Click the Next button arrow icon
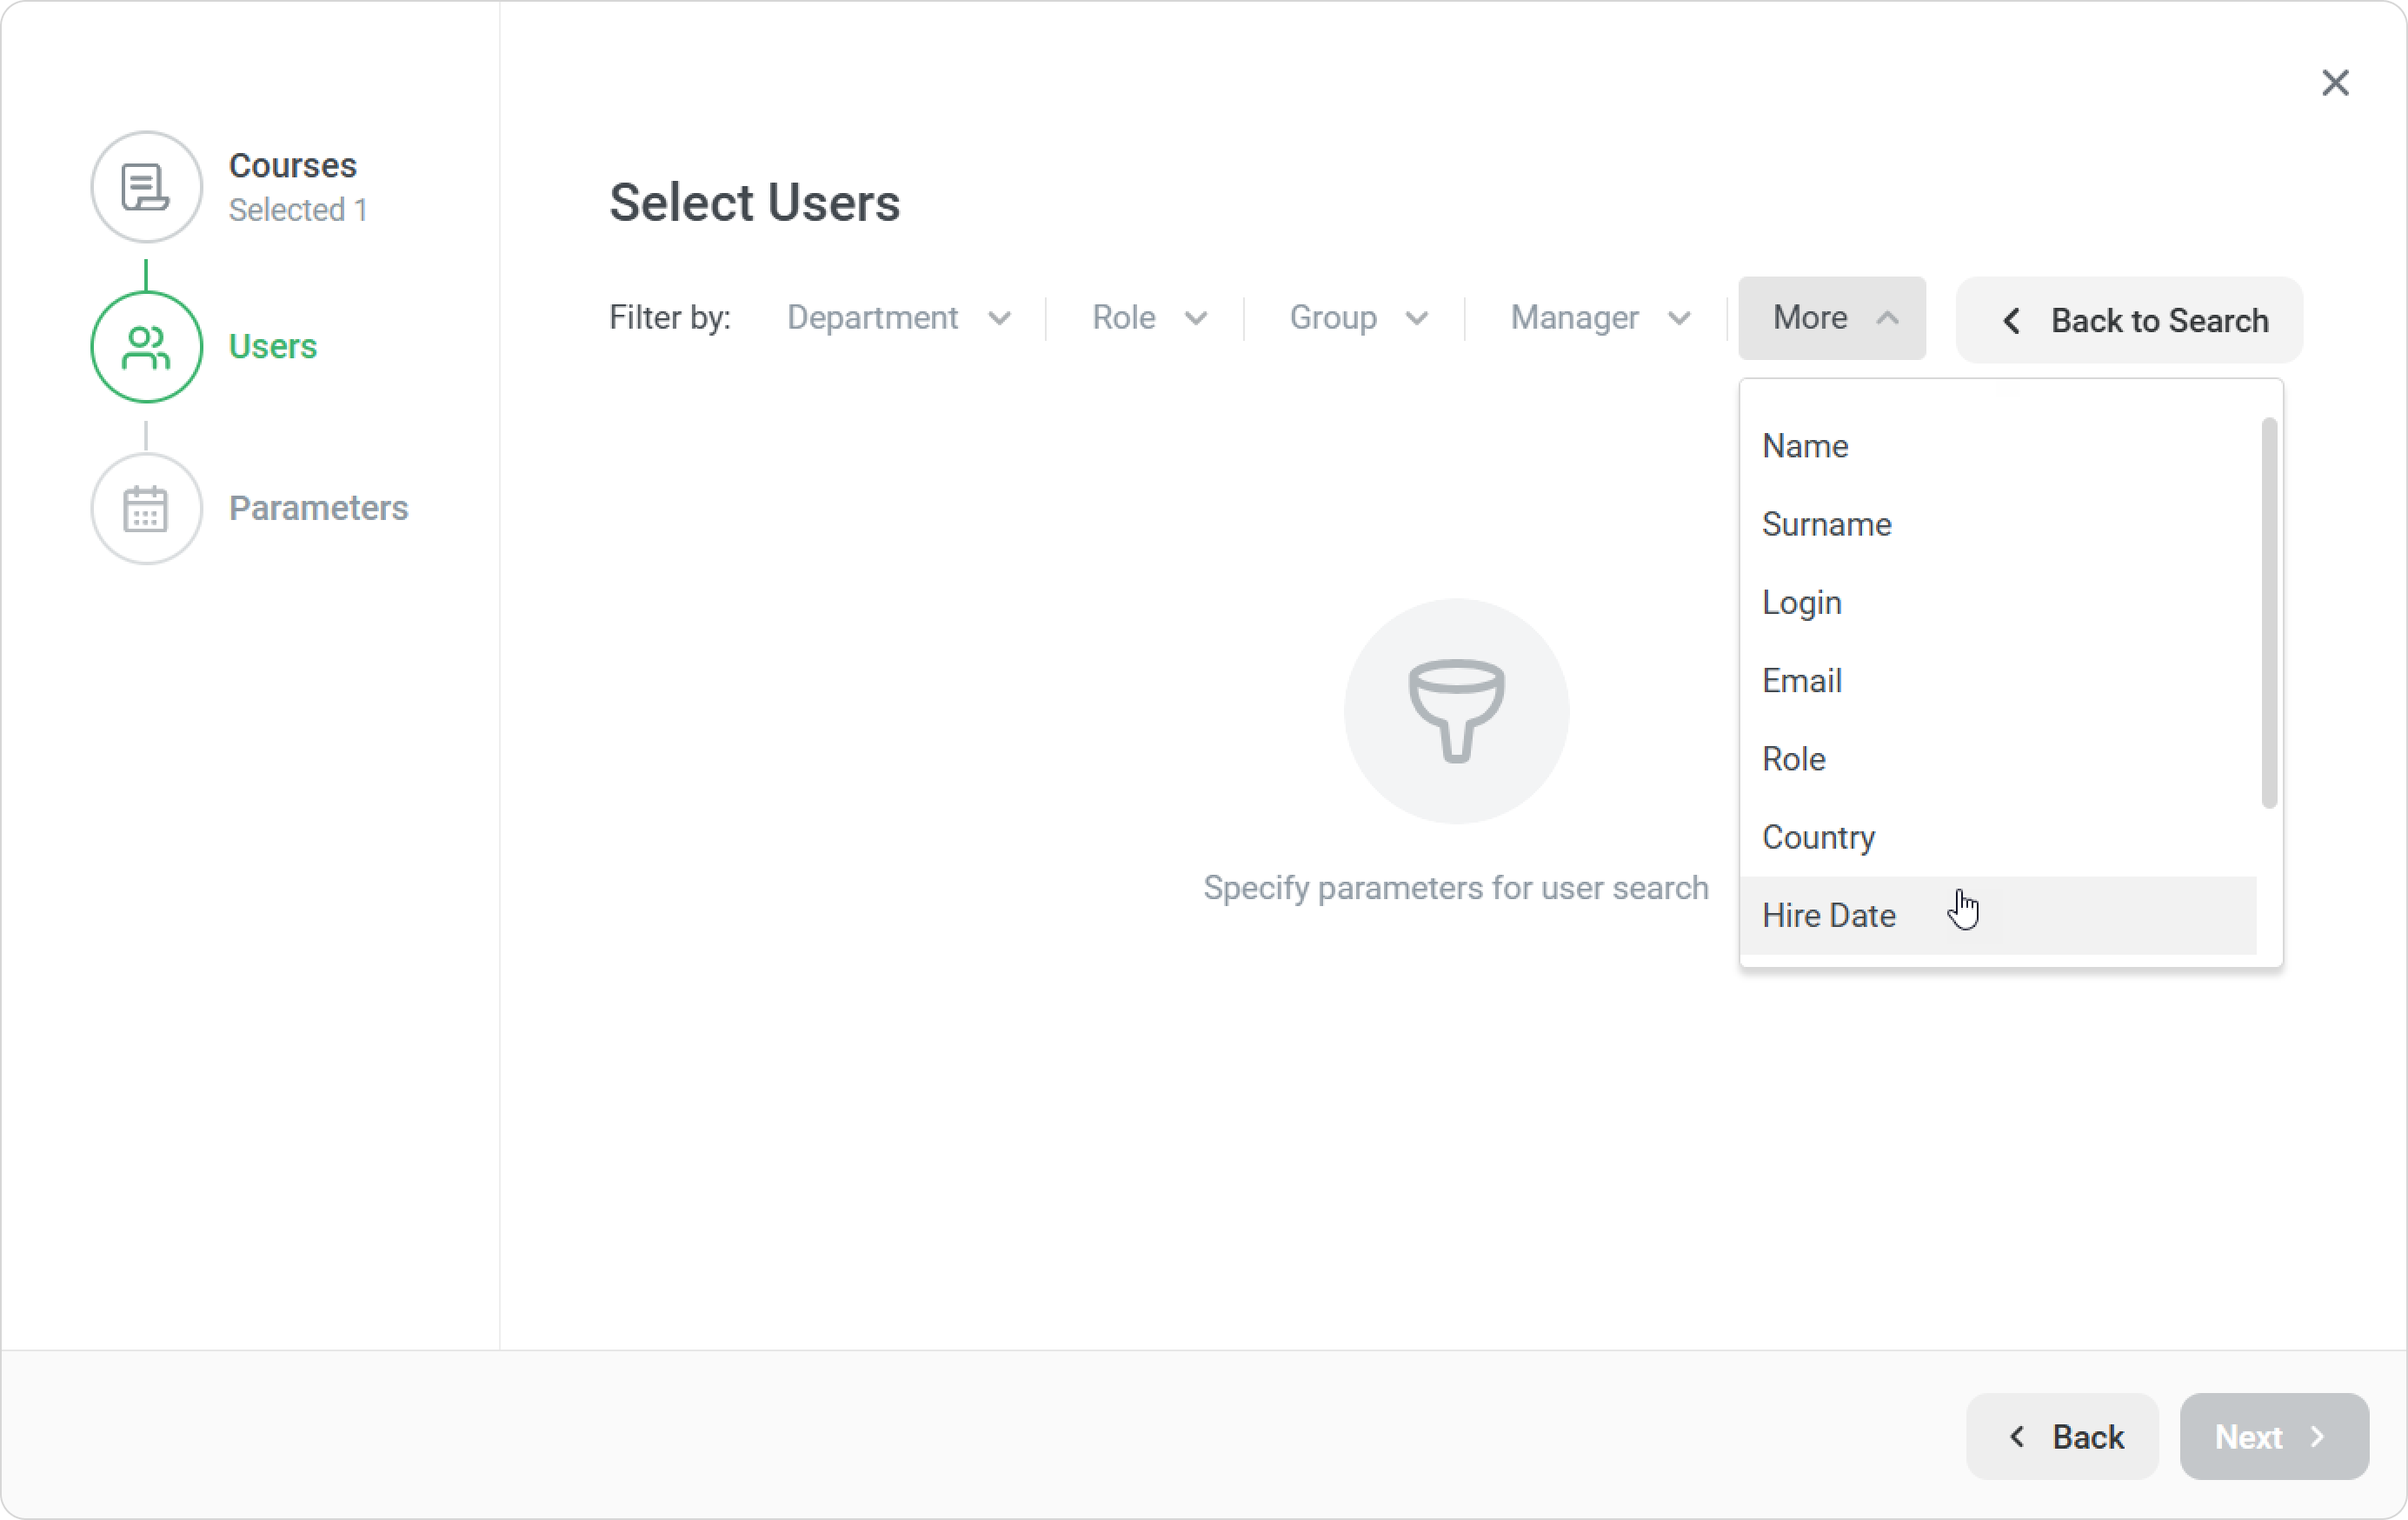Image resolution: width=2408 pixels, height=1520 pixels. [2318, 1437]
